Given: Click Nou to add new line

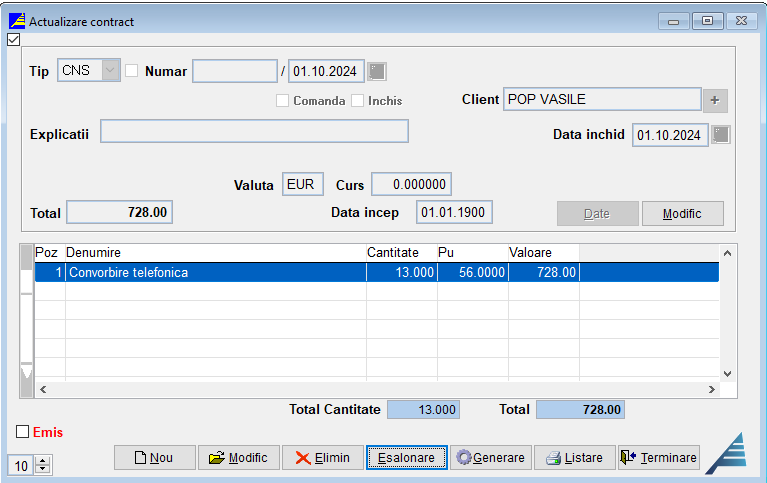Looking at the screenshot, I should click(x=154, y=458).
